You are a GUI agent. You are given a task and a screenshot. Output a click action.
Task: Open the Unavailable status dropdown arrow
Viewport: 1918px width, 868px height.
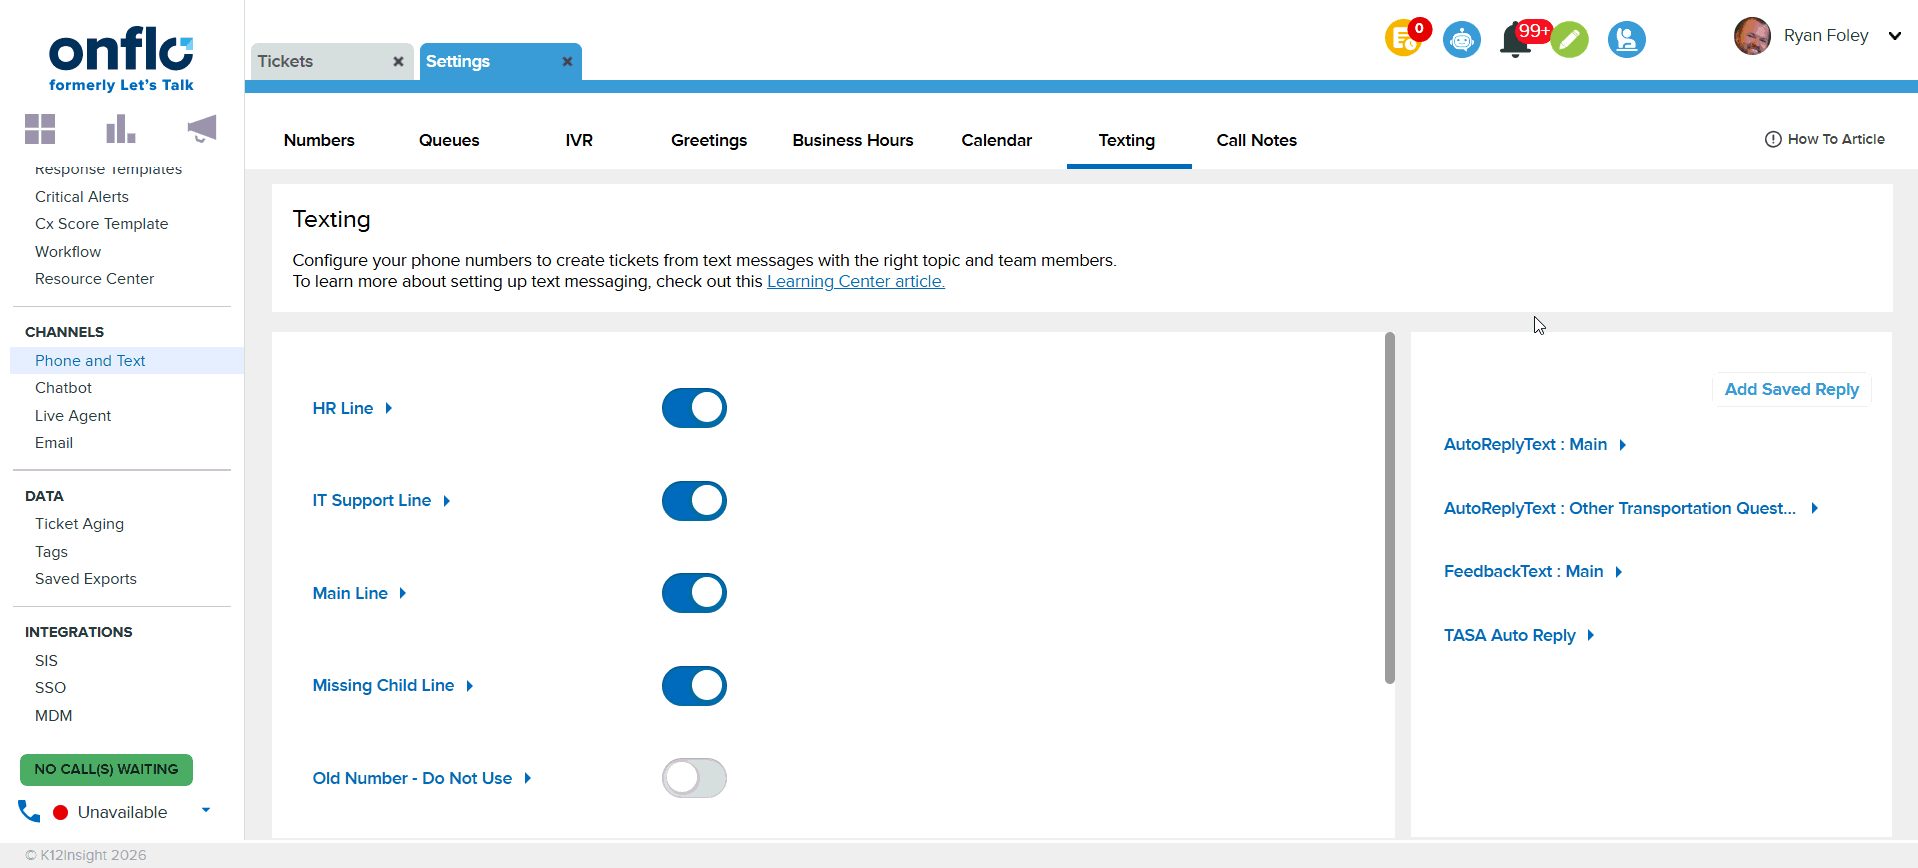(x=206, y=811)
